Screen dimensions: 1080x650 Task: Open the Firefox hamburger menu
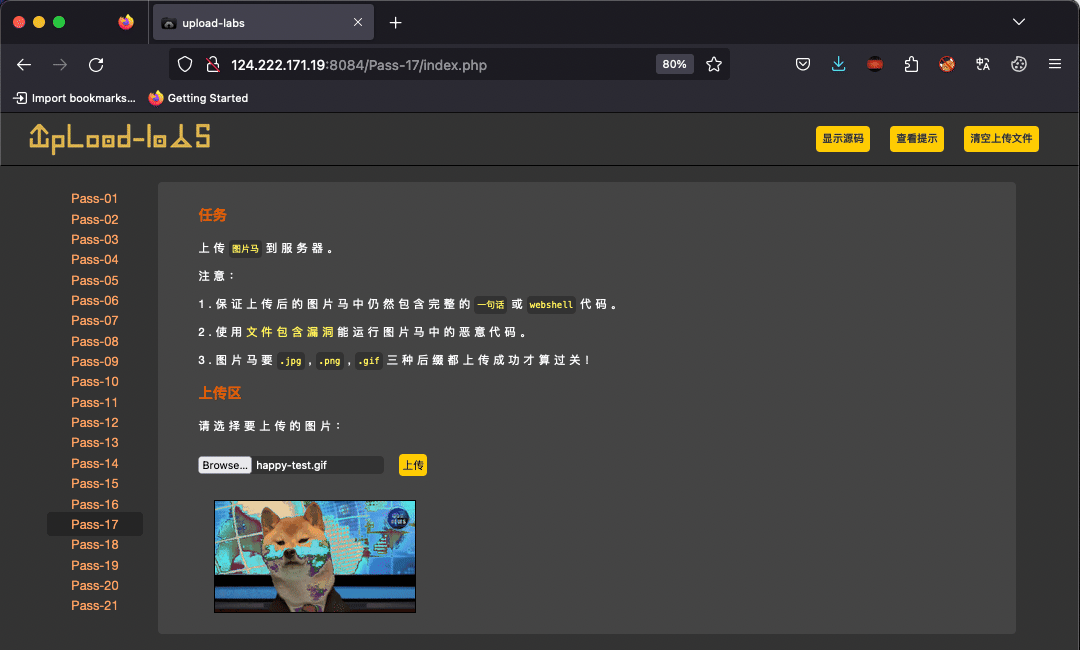pos(1055,64)
